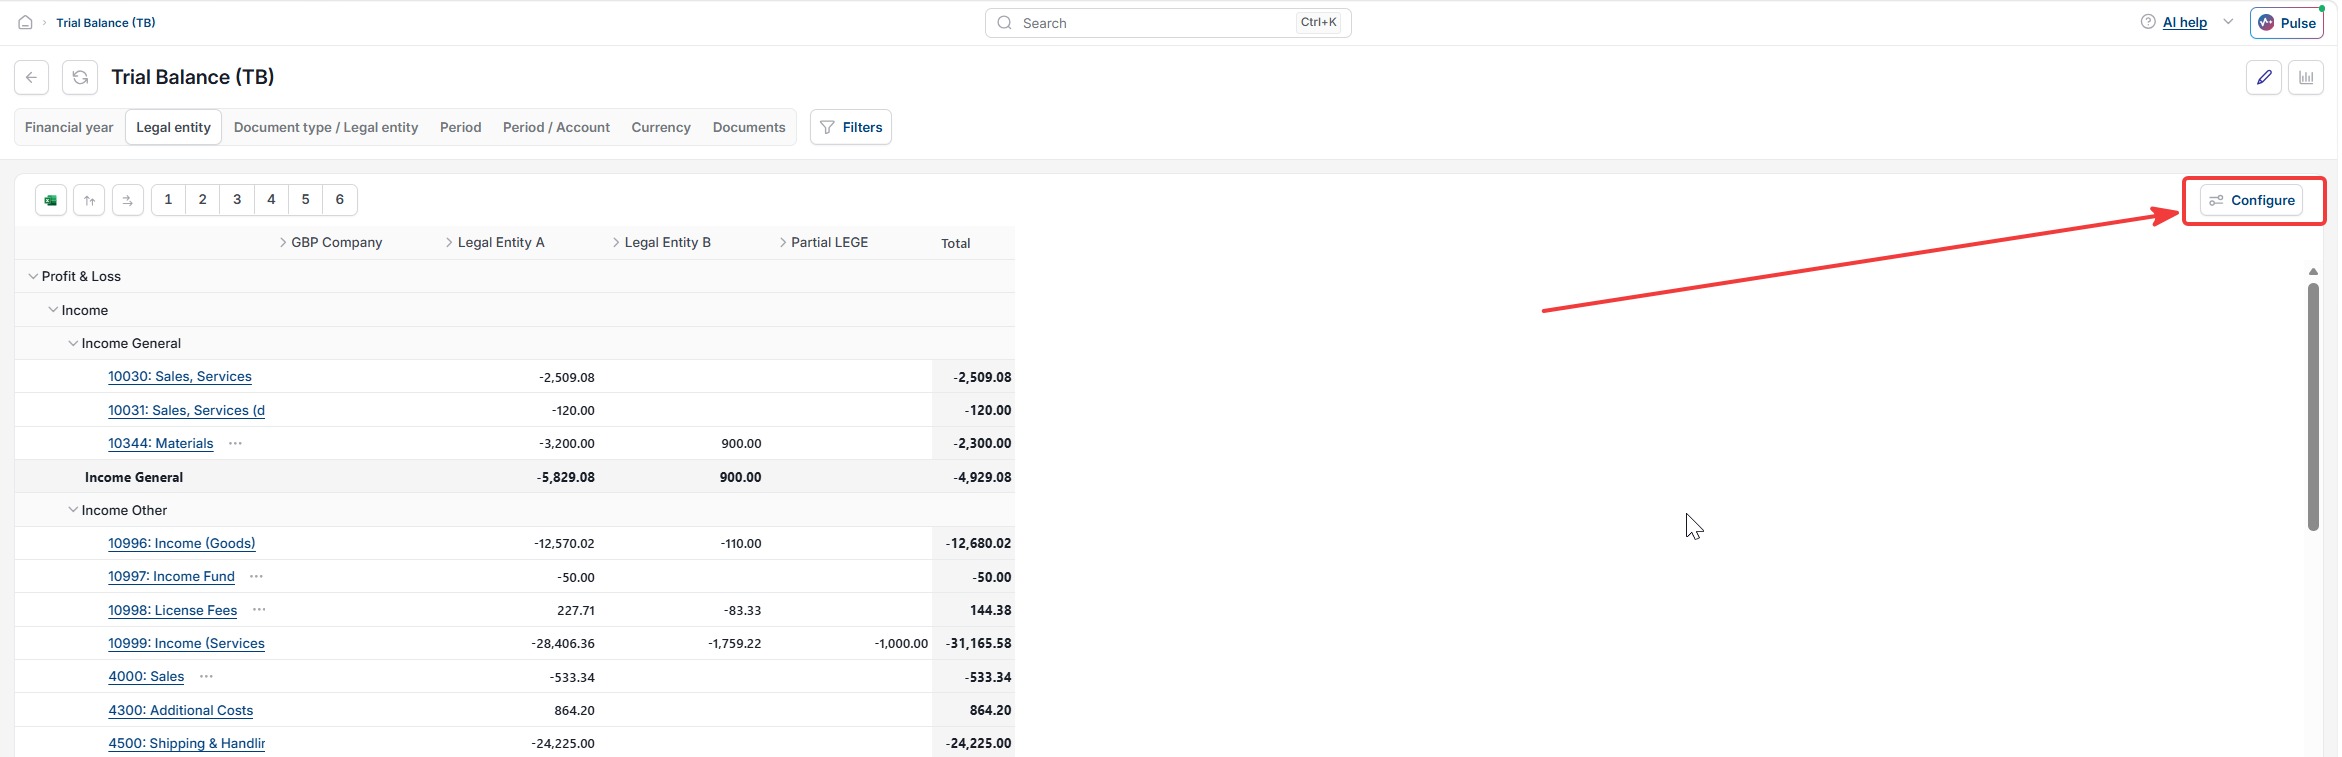Expand the GBP Company column
The height and width of the screenshot is (757, 2342).
tap(283, 242)
